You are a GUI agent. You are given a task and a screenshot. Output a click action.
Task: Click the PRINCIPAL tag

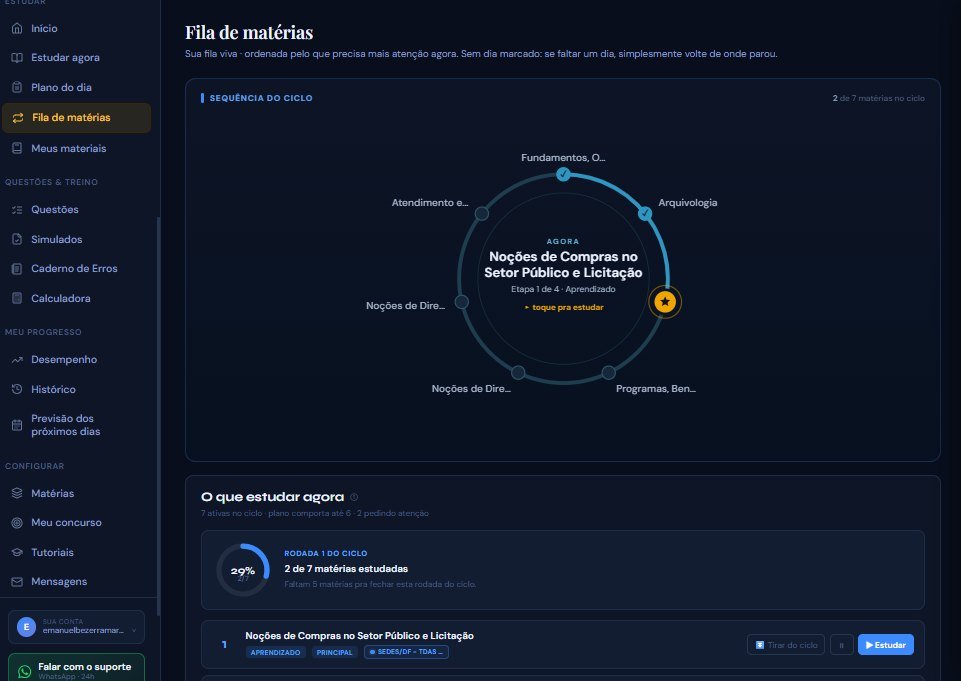[x=335, y=652]
